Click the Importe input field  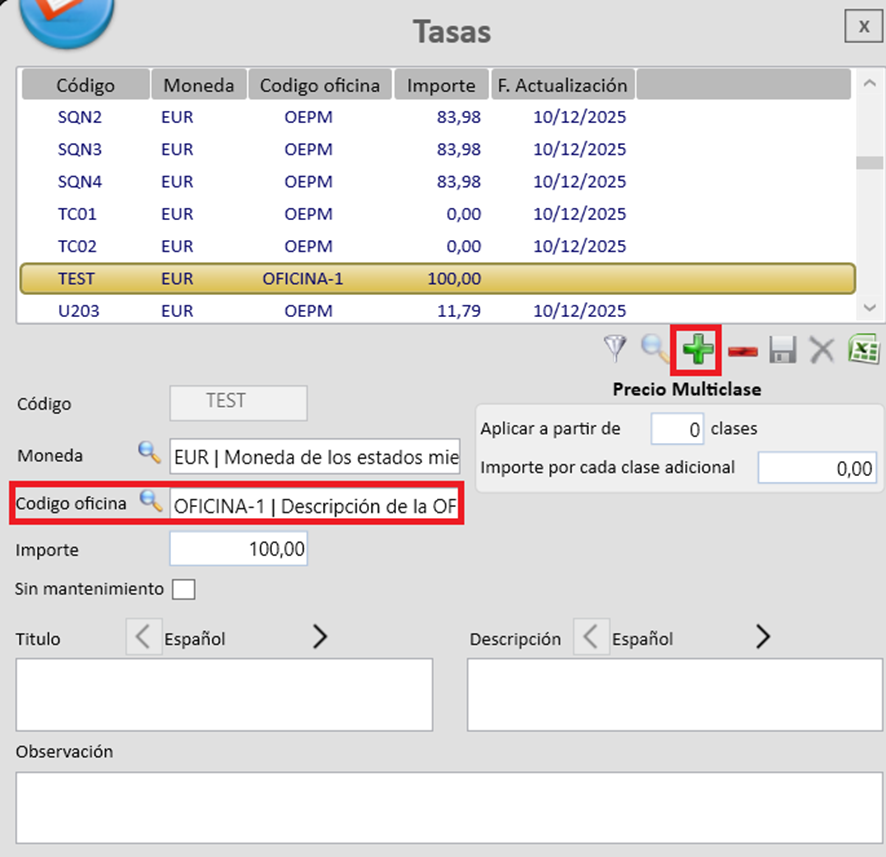tap(238, 549)
